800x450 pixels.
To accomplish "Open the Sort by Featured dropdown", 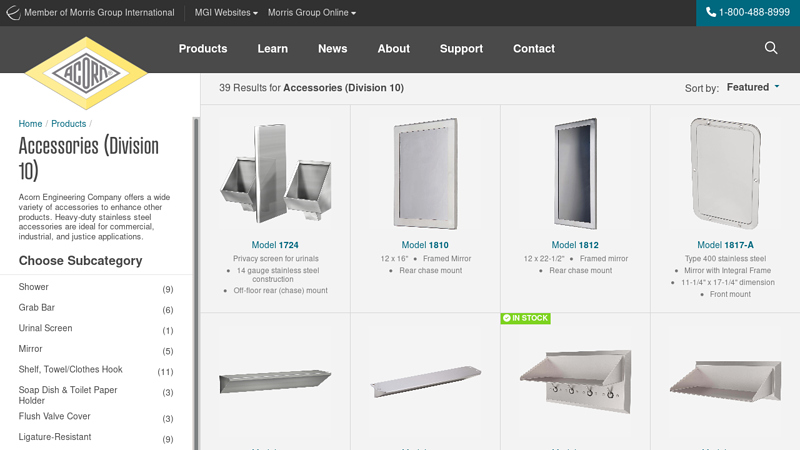I will (x=753, y=87).
